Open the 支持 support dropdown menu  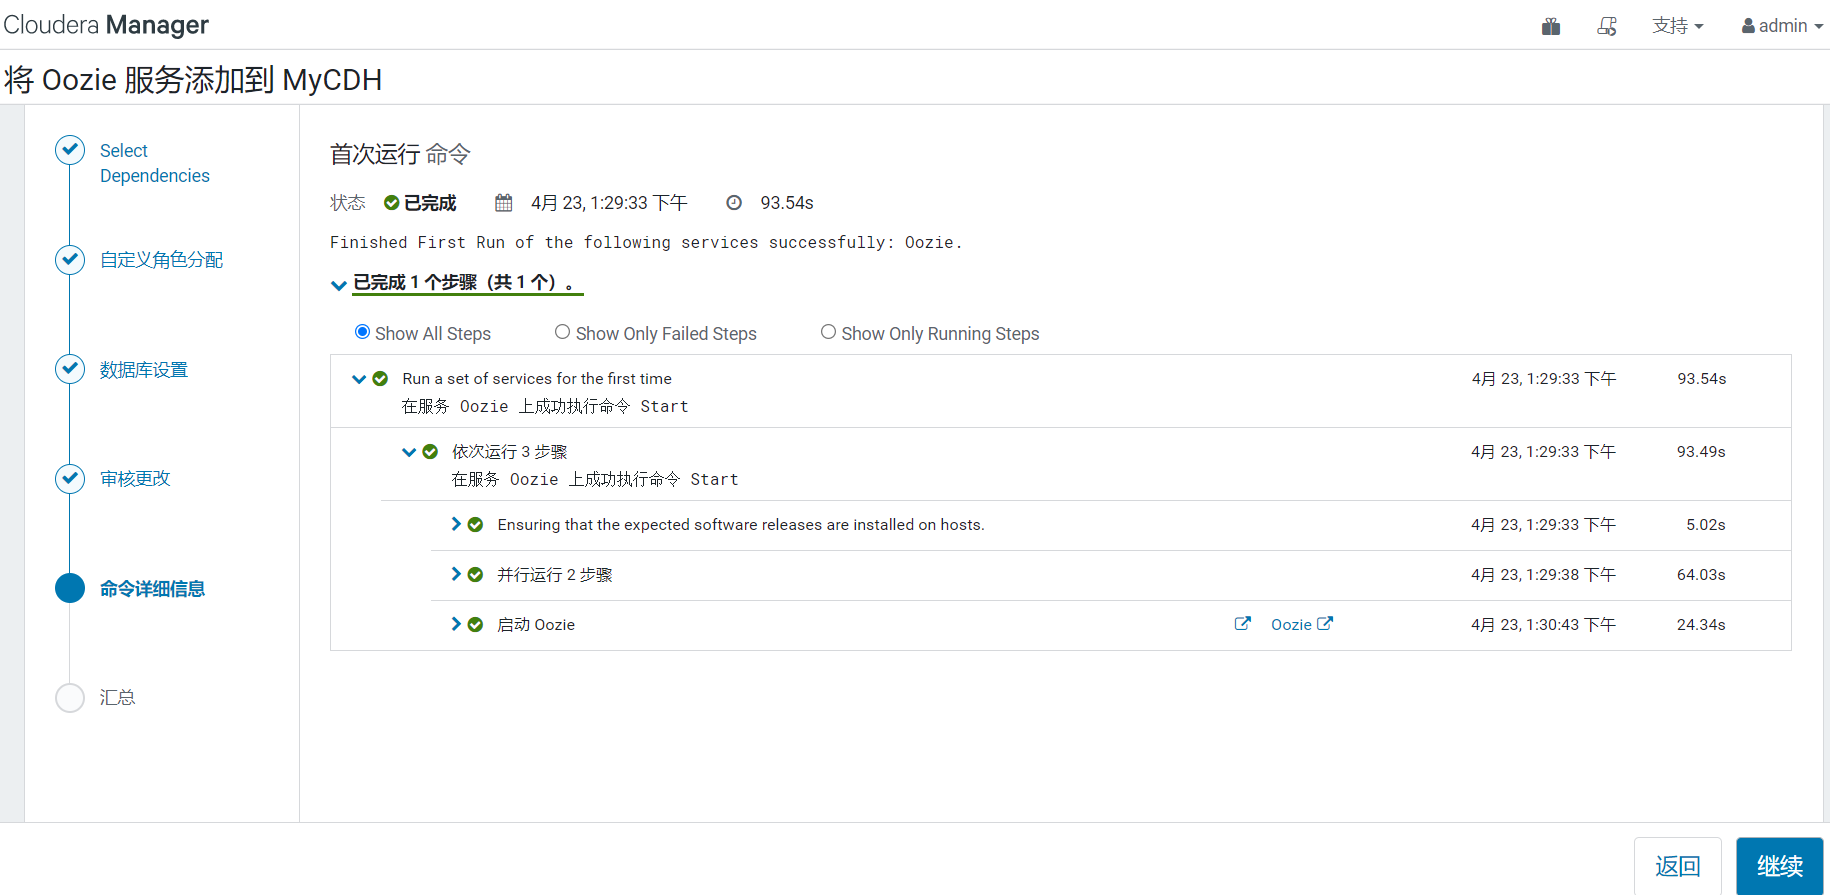coord(1677,26)
